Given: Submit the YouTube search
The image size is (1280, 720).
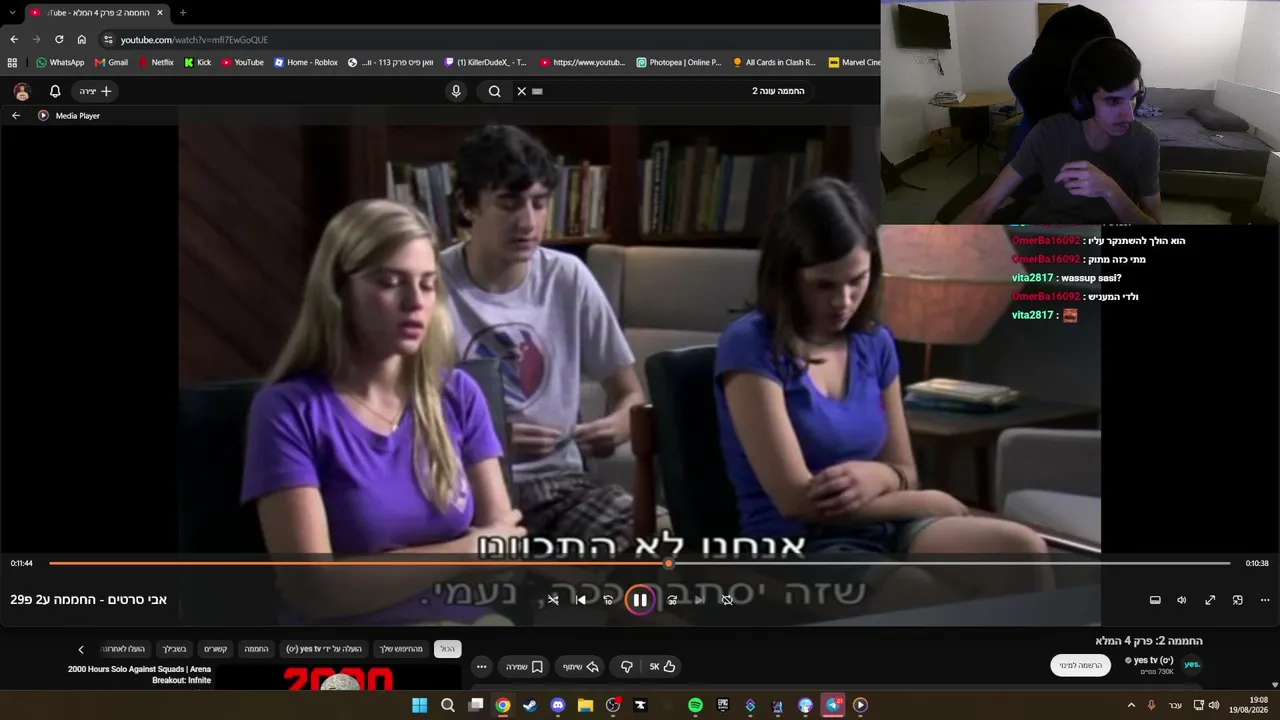Looking at the screenshot, I should point(494,91).
